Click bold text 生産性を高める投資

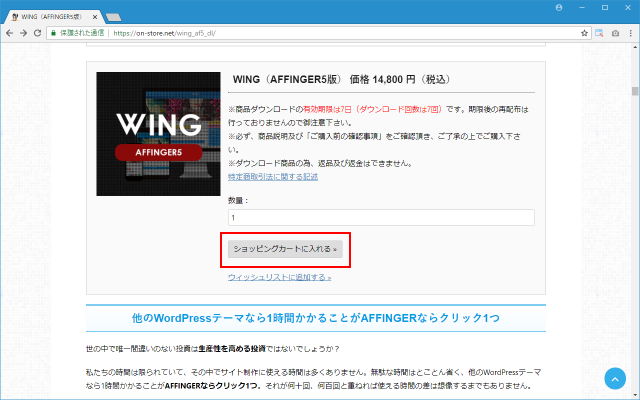tap(232, 349)
